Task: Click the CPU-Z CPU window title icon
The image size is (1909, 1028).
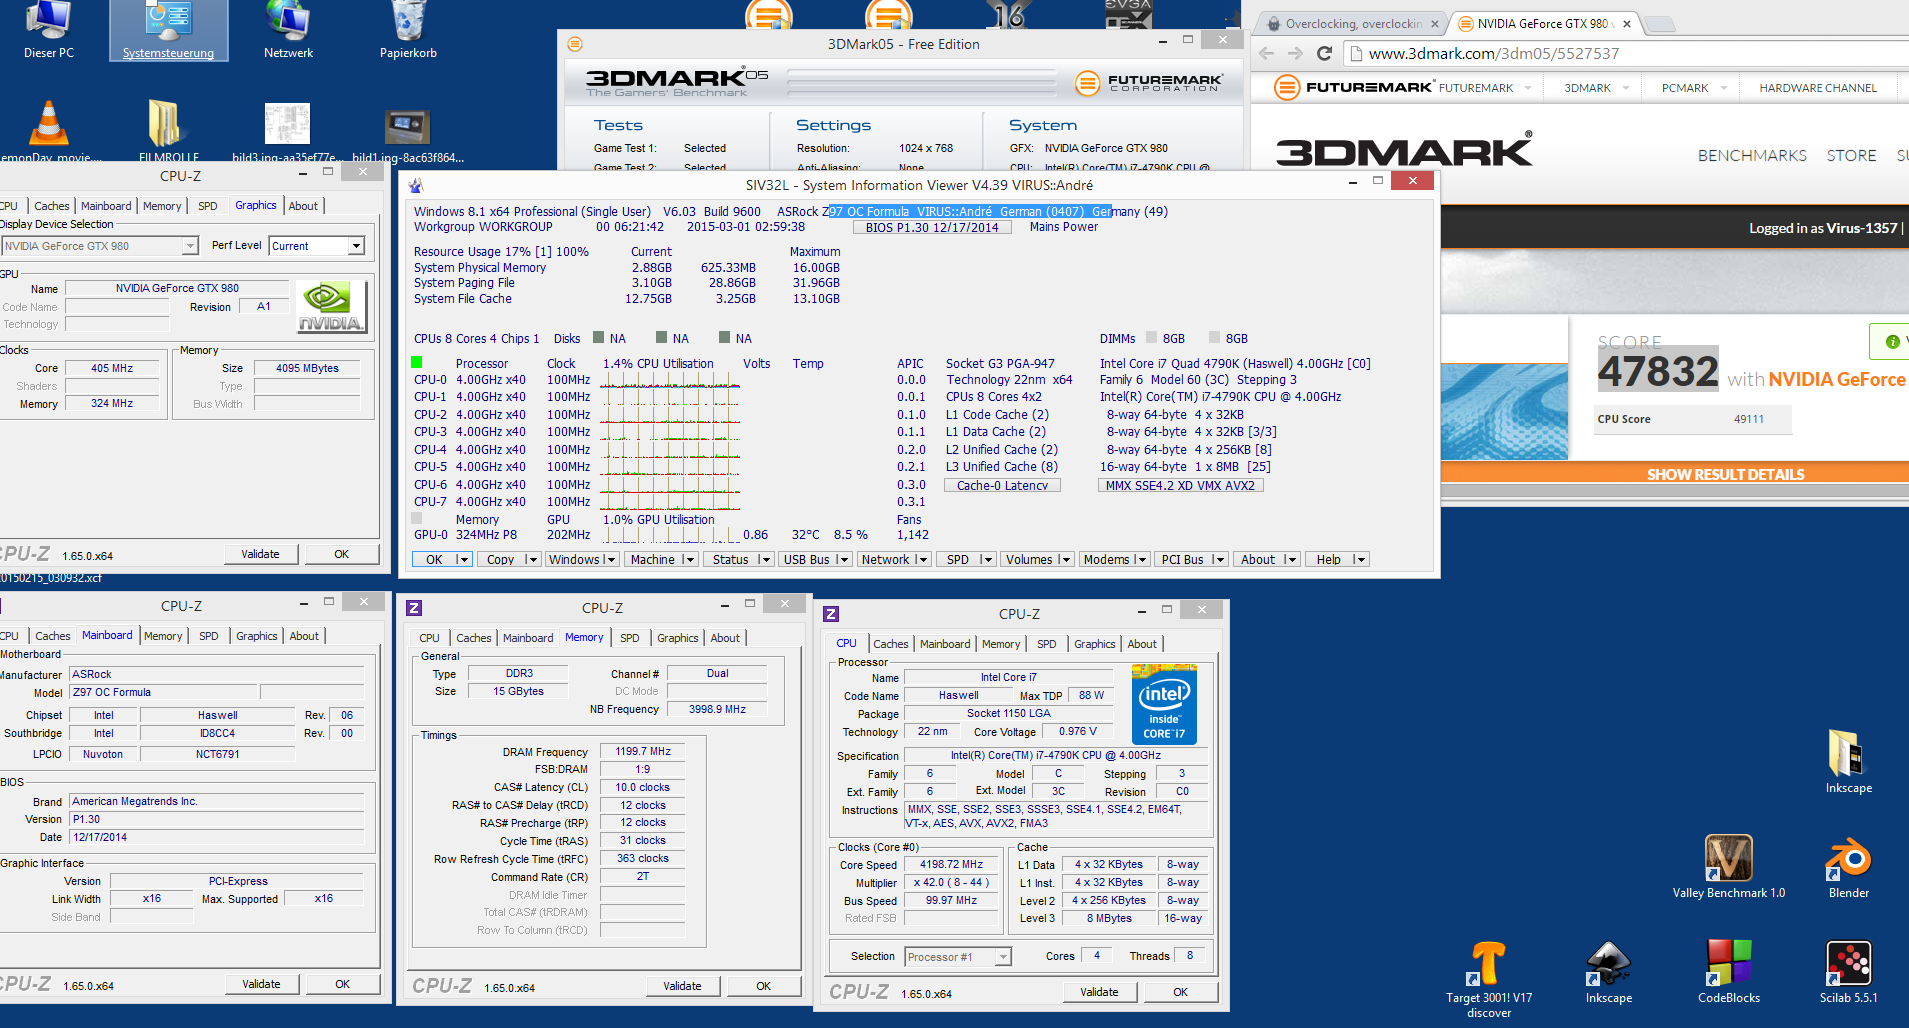Action: [x=831, y=614]
